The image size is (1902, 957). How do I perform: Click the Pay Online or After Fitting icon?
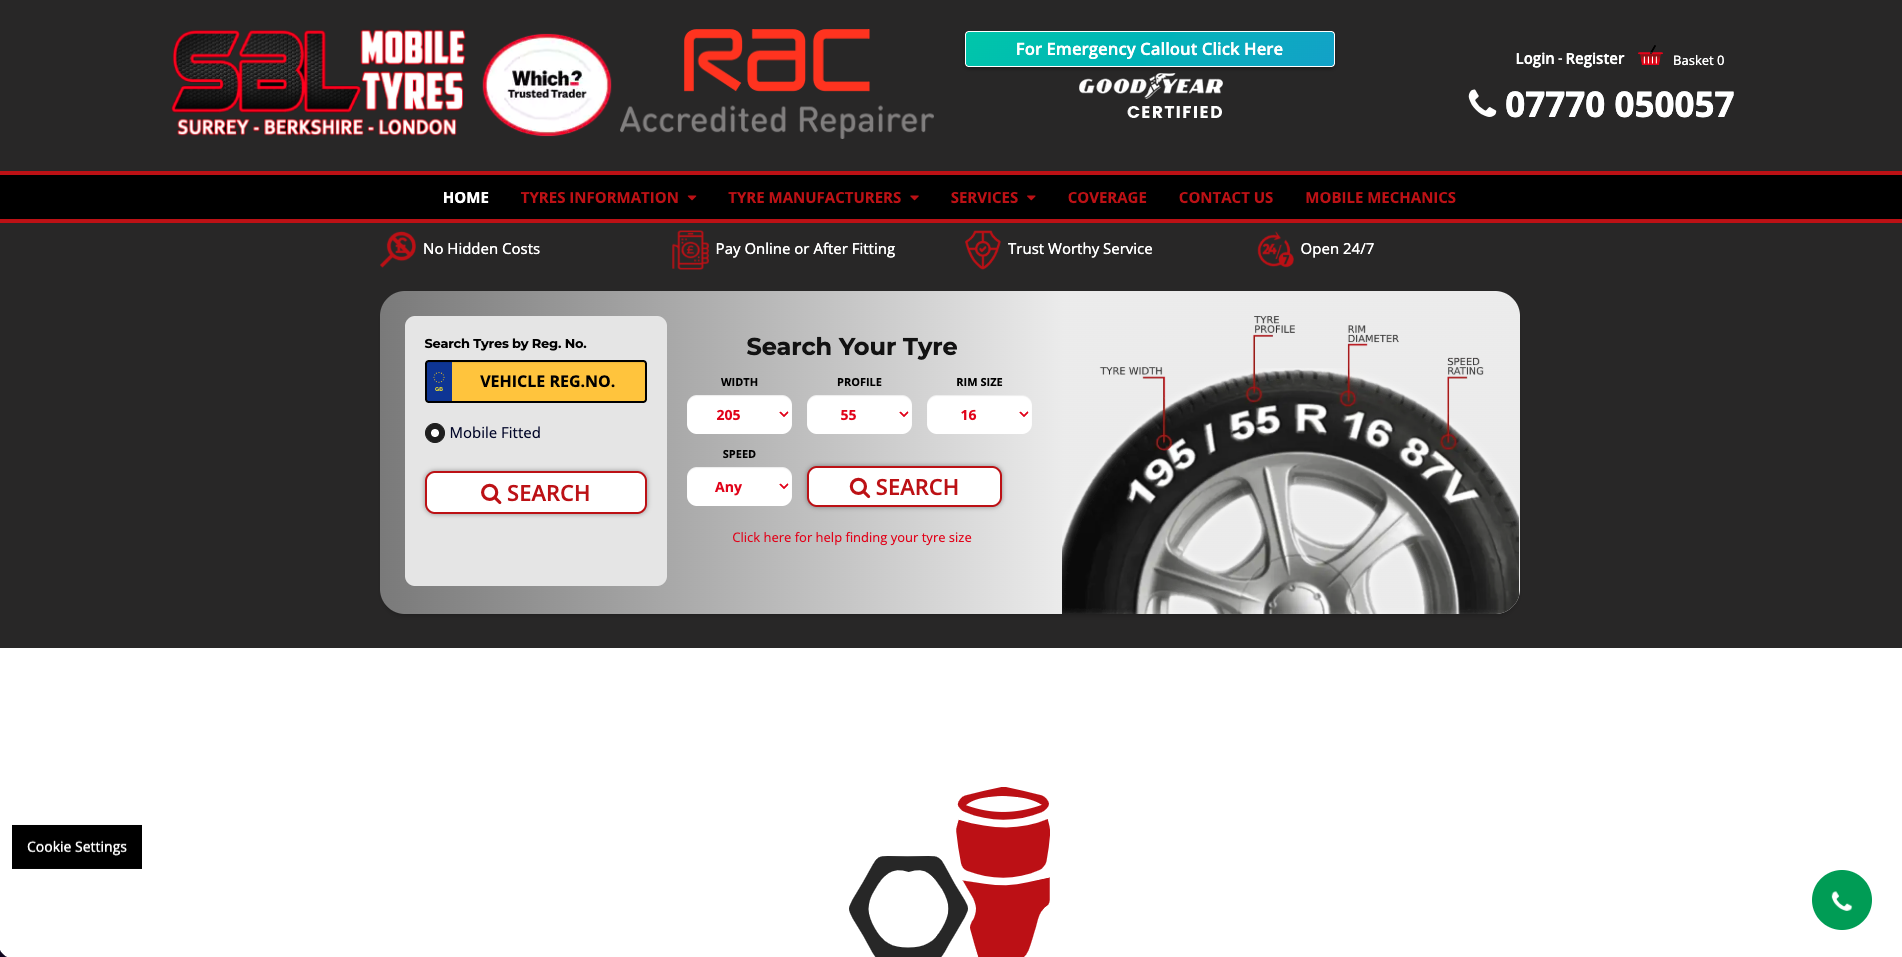click(x=690, y=249)
